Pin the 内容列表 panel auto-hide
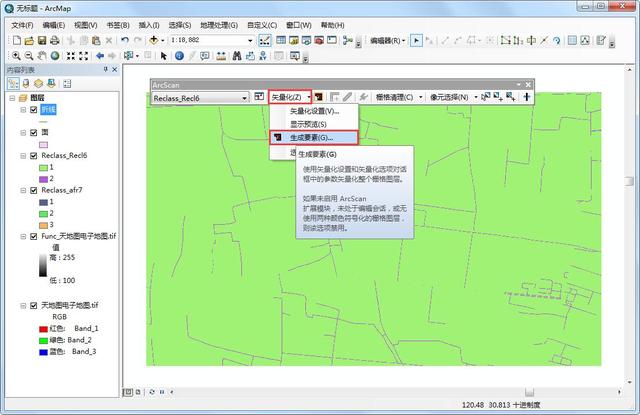 pyautogui.click(x=105, y=70)
